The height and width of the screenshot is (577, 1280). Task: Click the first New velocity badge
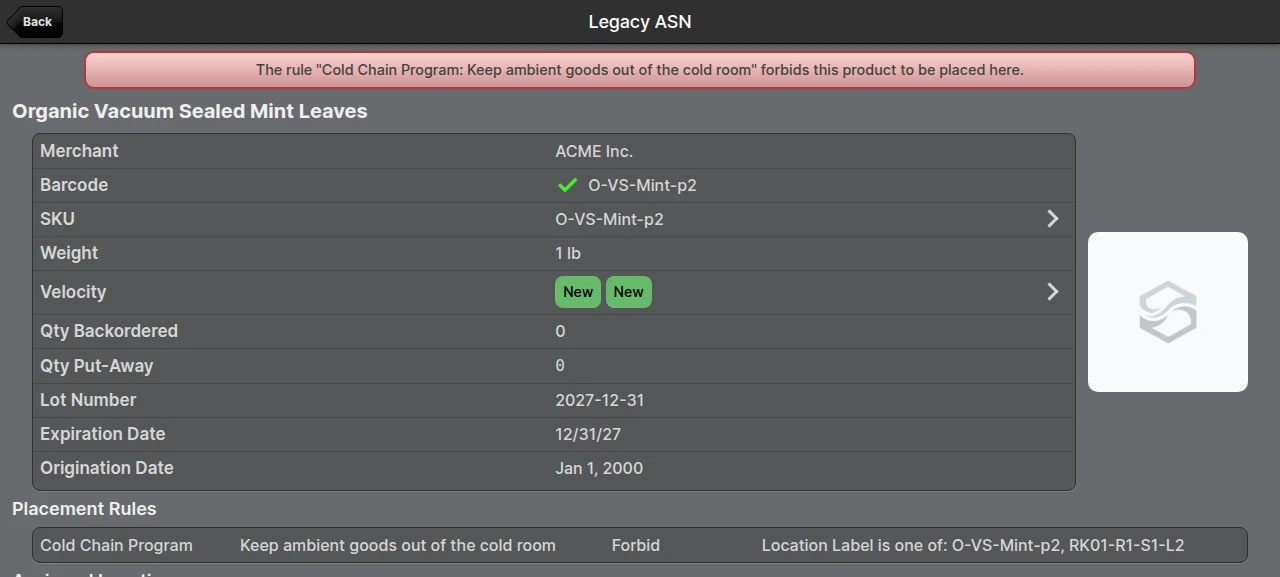coord(578,292)
